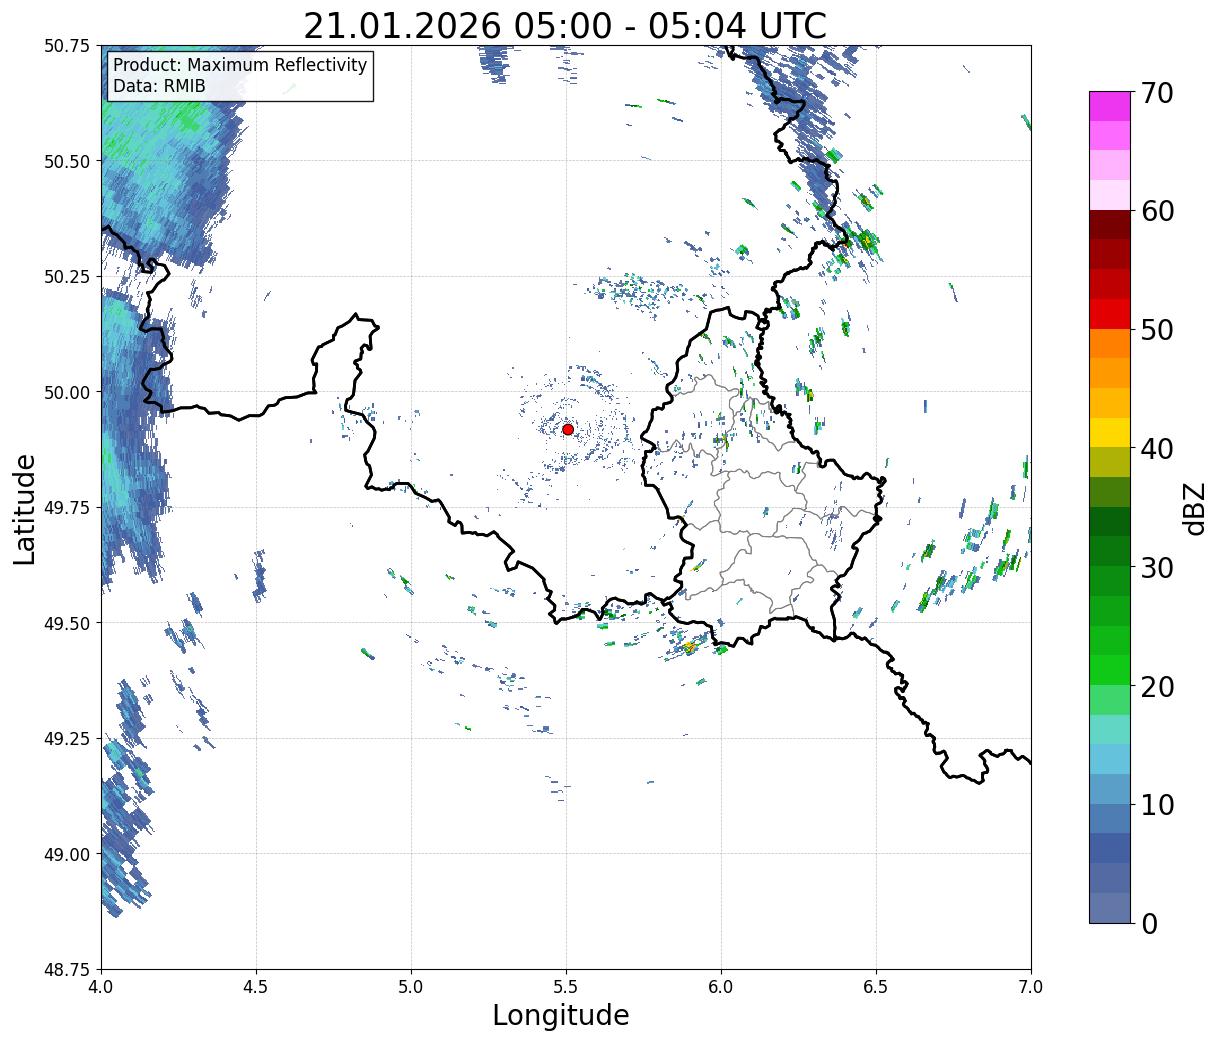Click longitude tick label 6.5

click(876, 987)
